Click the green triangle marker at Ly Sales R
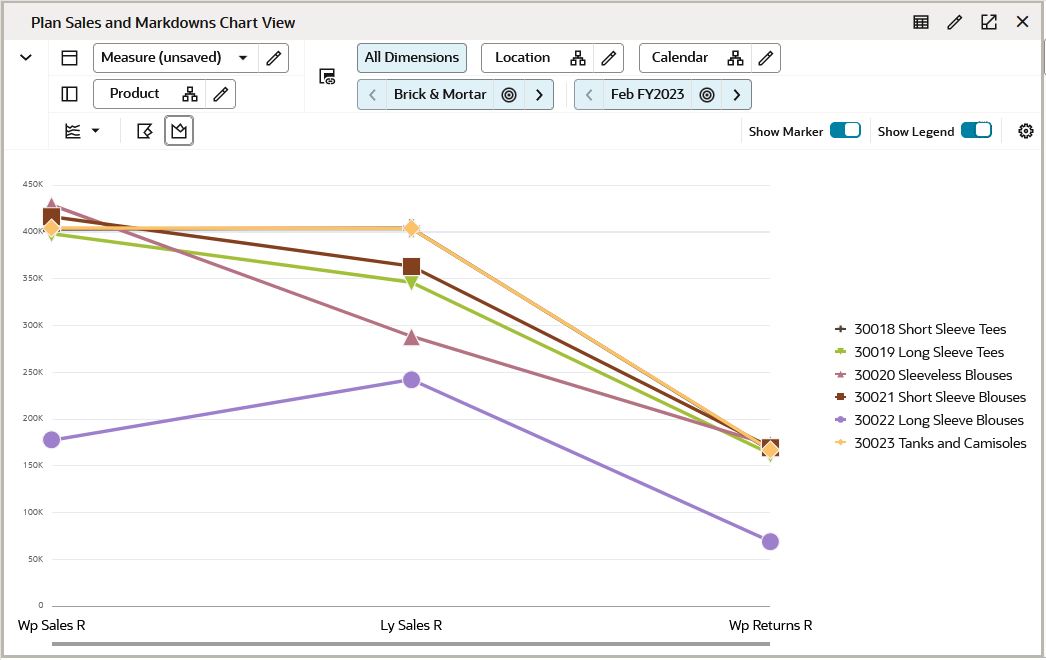This screenshot has width=1046, height=660. [x=412, y=283]
